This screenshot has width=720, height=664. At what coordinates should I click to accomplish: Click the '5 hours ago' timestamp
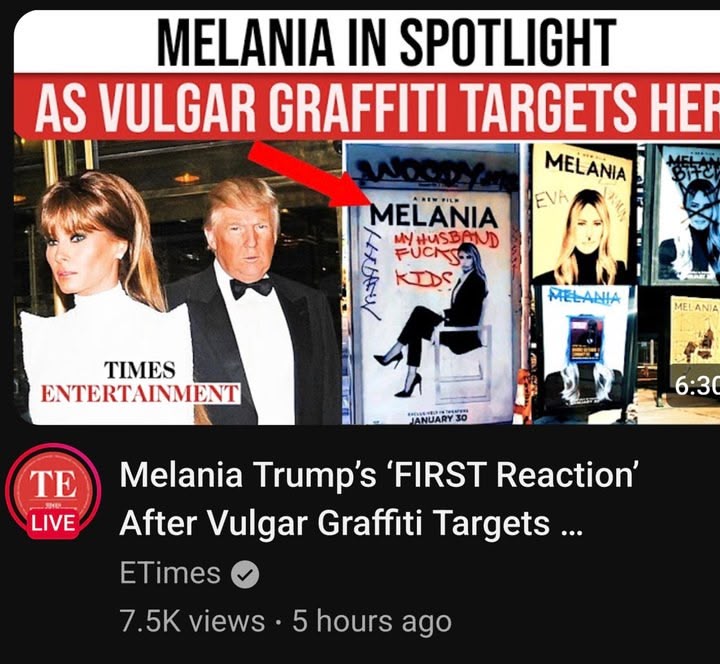click(372, 621)
